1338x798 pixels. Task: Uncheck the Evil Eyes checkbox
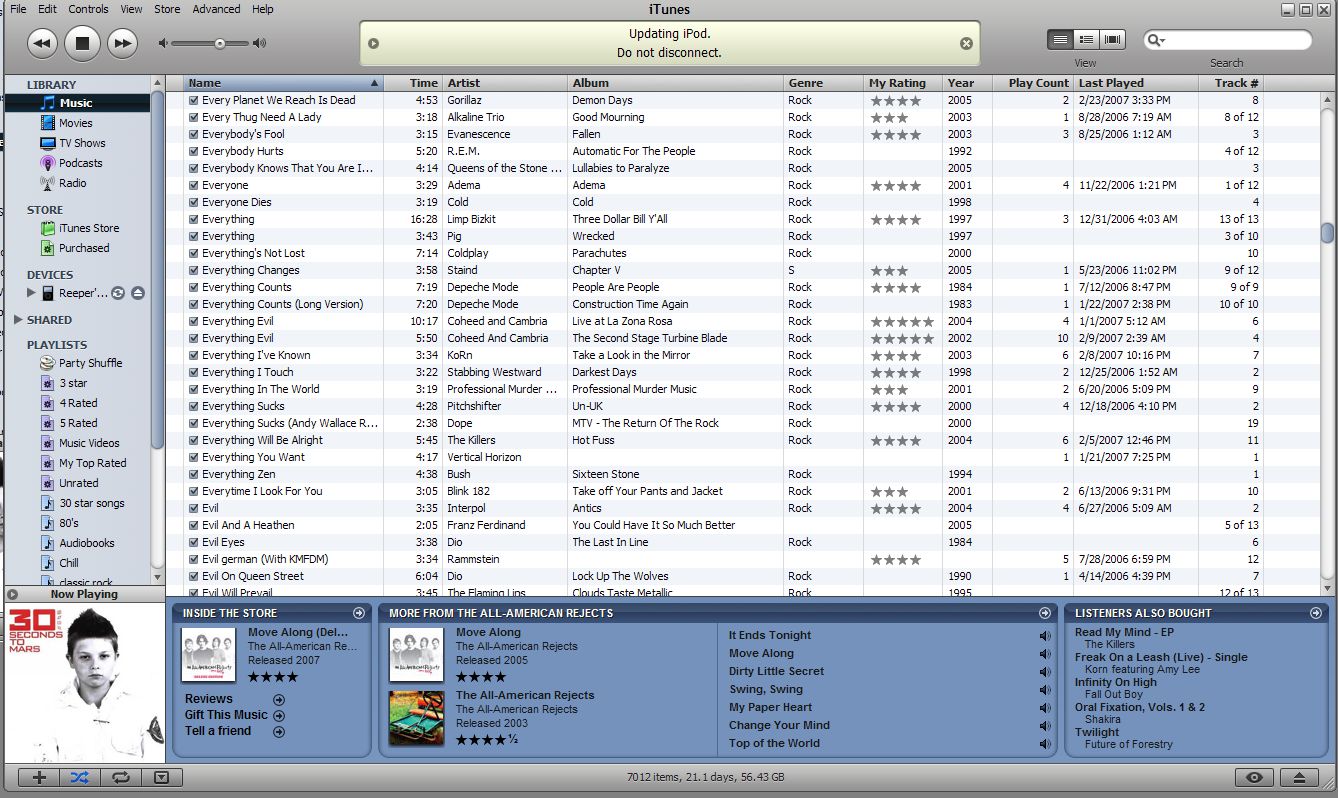click(x=194, y=542)
